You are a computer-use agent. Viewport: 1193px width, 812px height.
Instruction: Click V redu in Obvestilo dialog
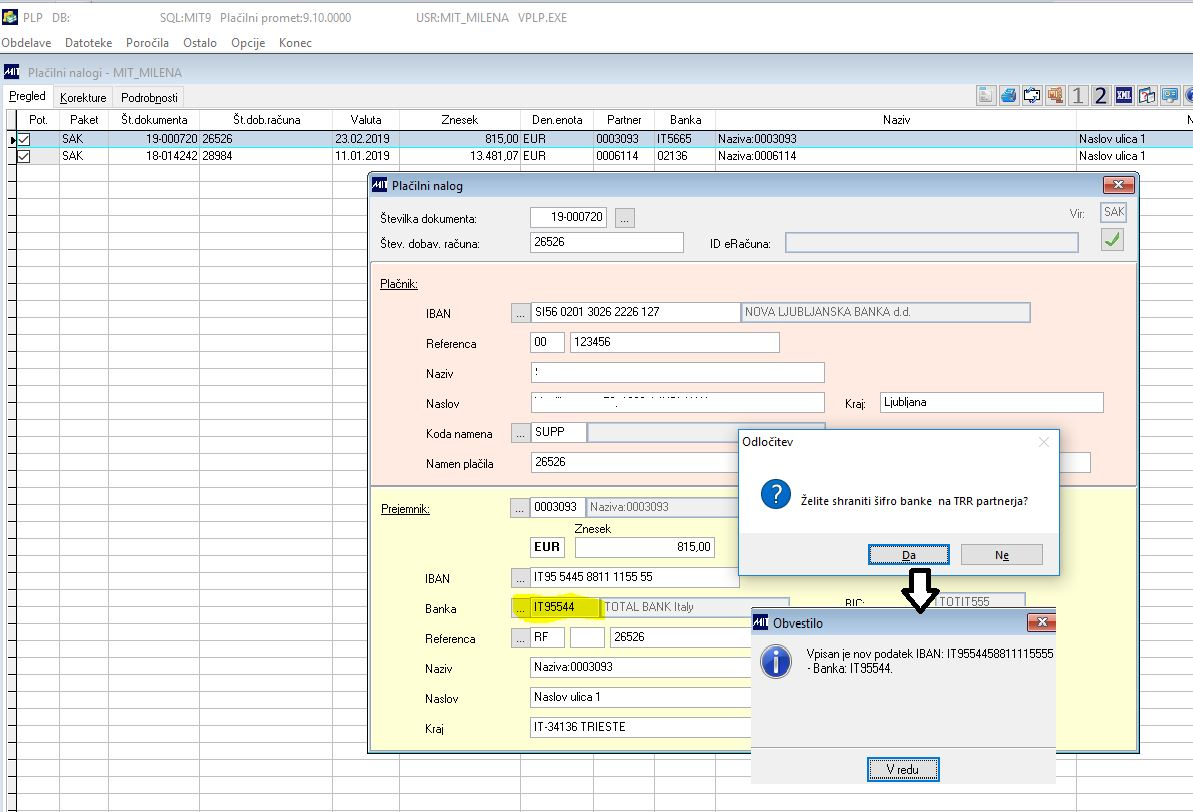coord(902,769)
